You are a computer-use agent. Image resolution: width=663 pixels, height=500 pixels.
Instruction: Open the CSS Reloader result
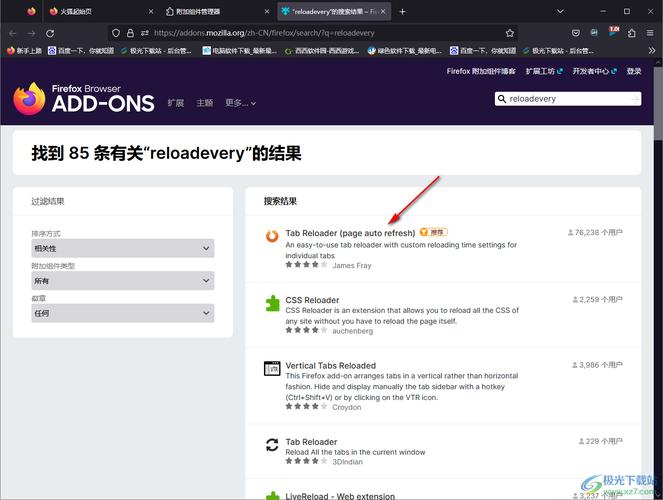[x=312, y=300]
